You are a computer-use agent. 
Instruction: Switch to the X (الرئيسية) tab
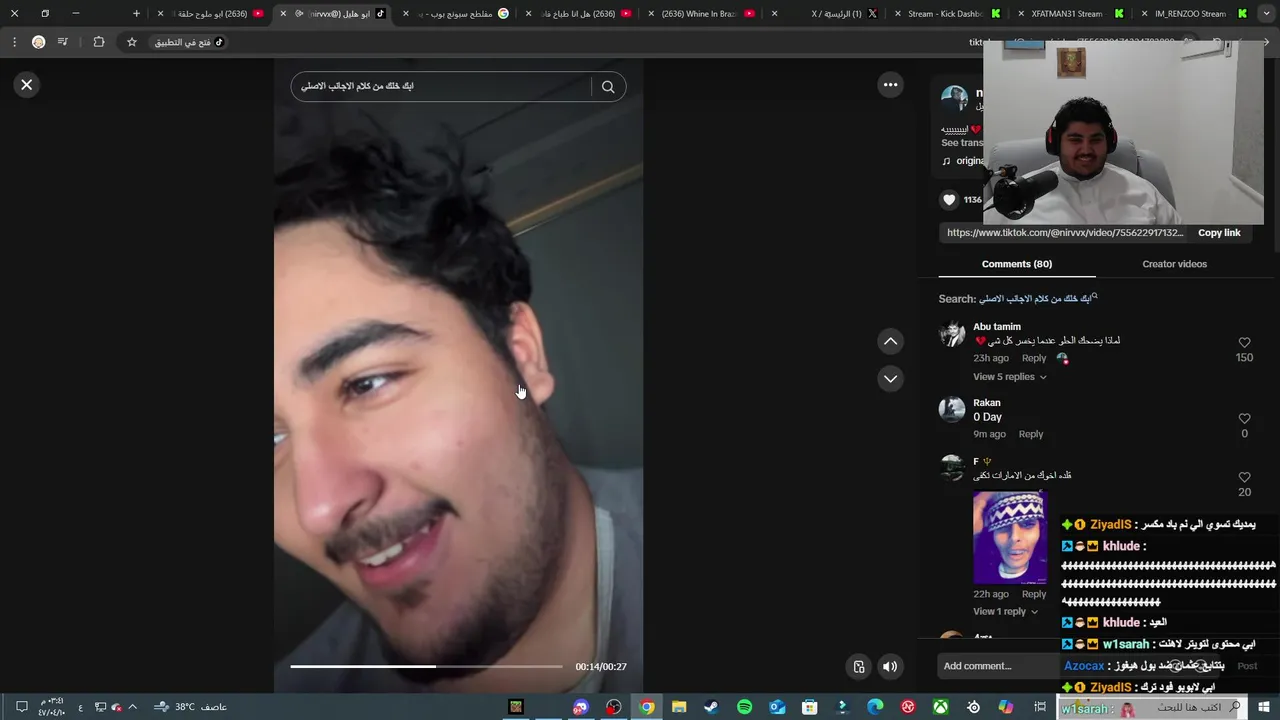click(x=825, y=14)
